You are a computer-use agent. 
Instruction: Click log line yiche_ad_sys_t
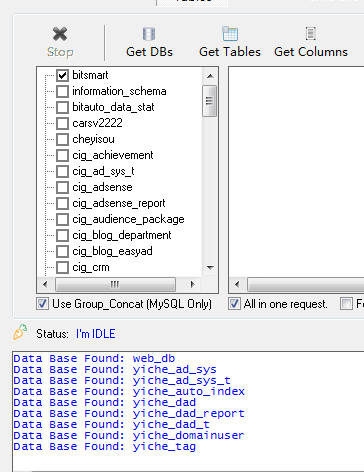click(x=122, y=380)
